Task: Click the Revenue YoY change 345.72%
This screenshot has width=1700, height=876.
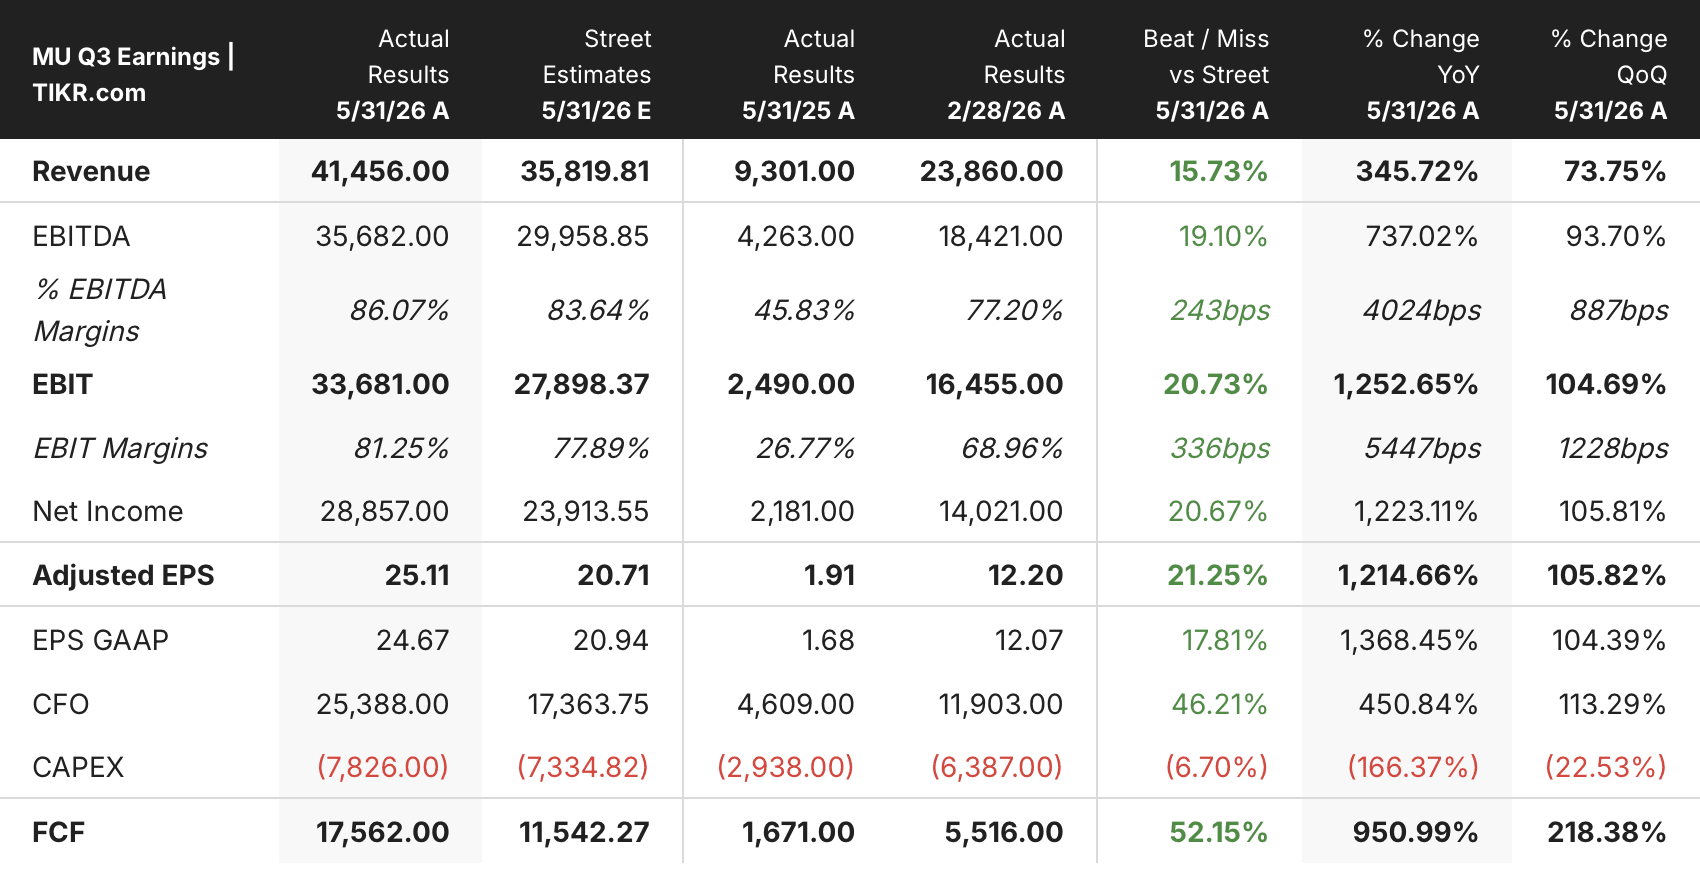Action: pos(1417,171)
